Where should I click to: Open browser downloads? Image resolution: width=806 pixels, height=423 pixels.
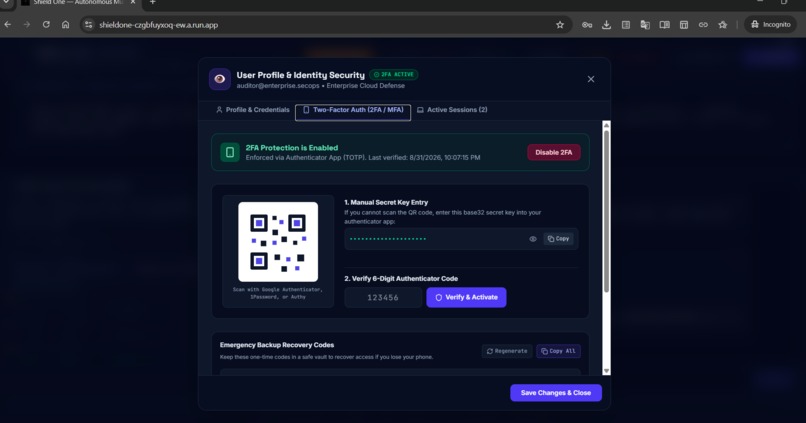click(x=607, y=25)
